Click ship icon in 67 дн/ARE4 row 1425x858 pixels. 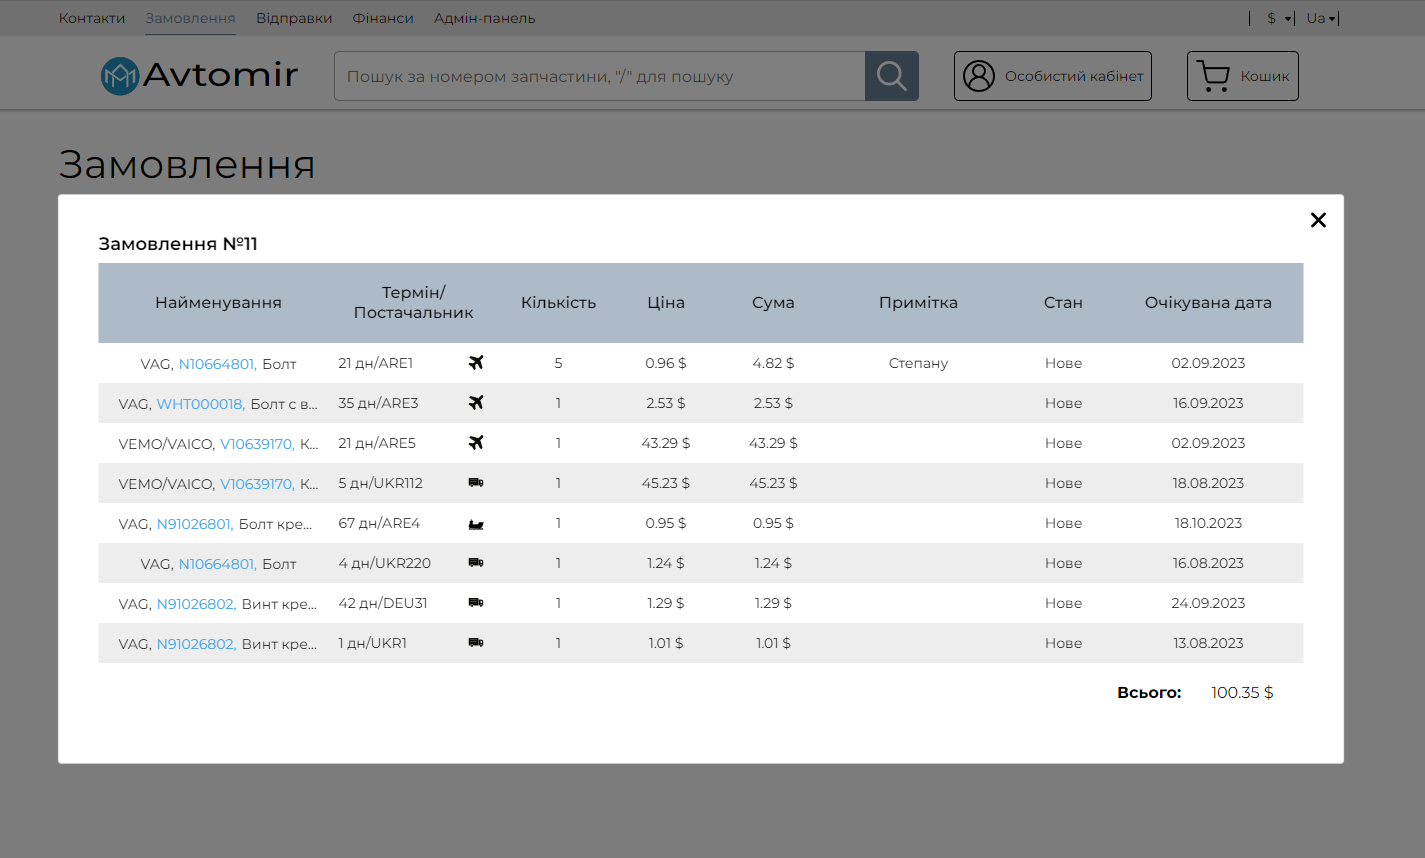[x=476, y=523]
